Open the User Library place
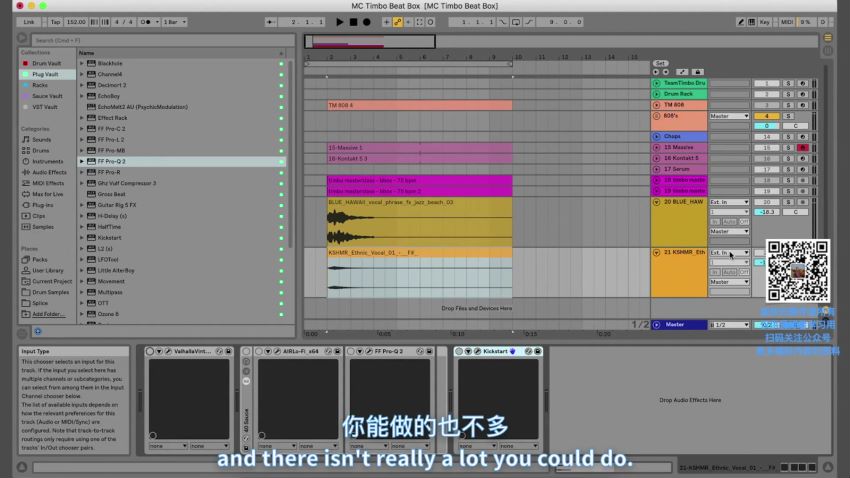This screenshot has height=478, width=850. tap(47, 270)
